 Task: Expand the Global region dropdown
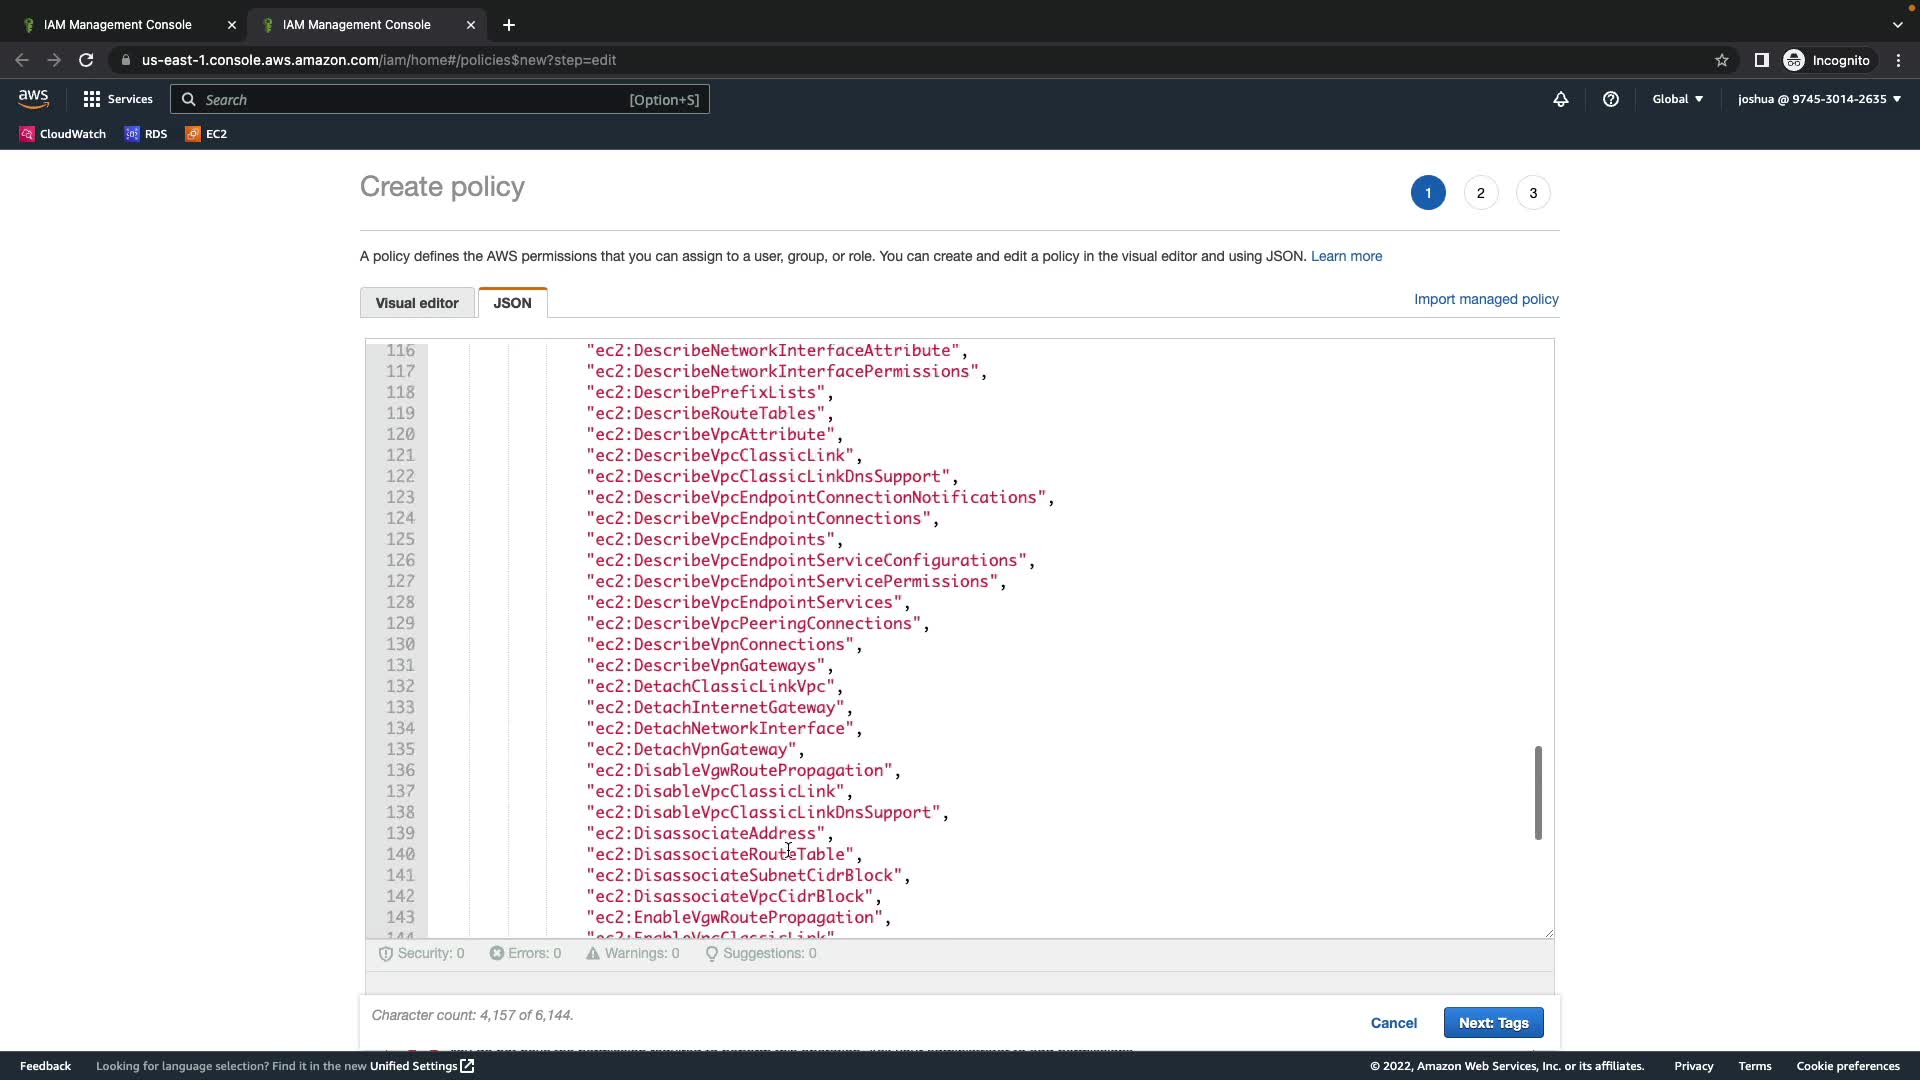pos(1677,99)
